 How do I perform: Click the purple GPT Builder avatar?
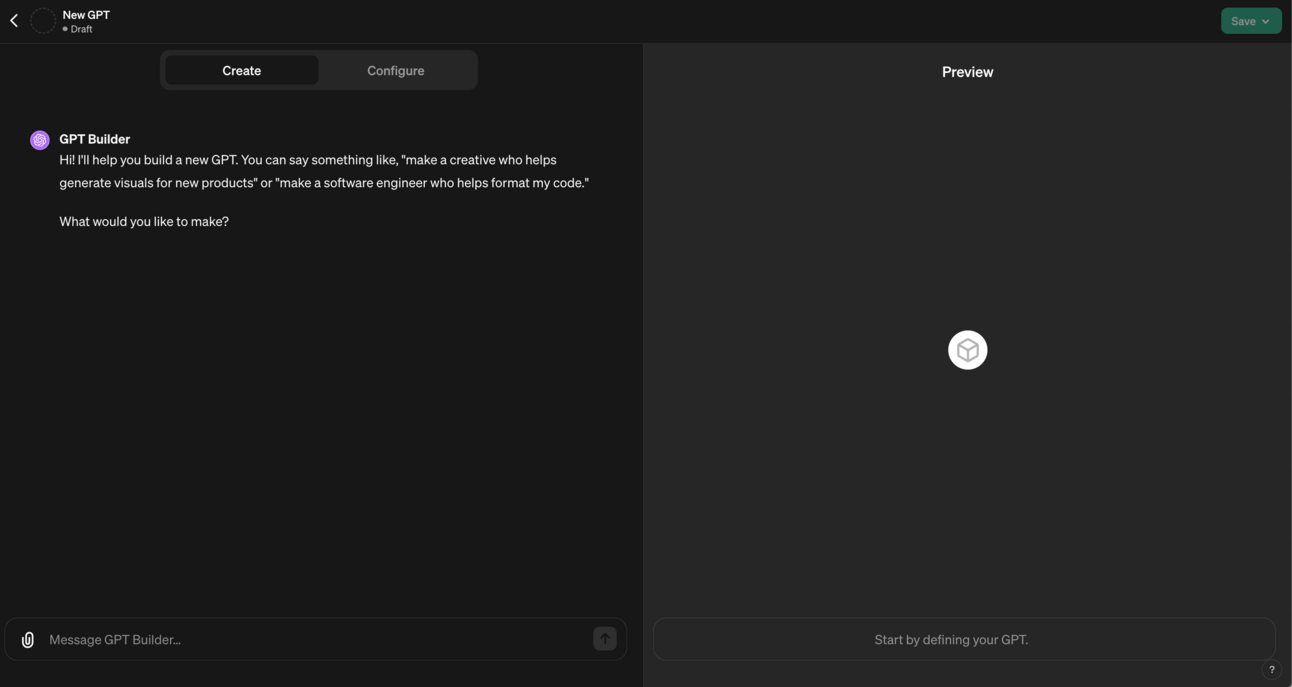coord(40,140)
